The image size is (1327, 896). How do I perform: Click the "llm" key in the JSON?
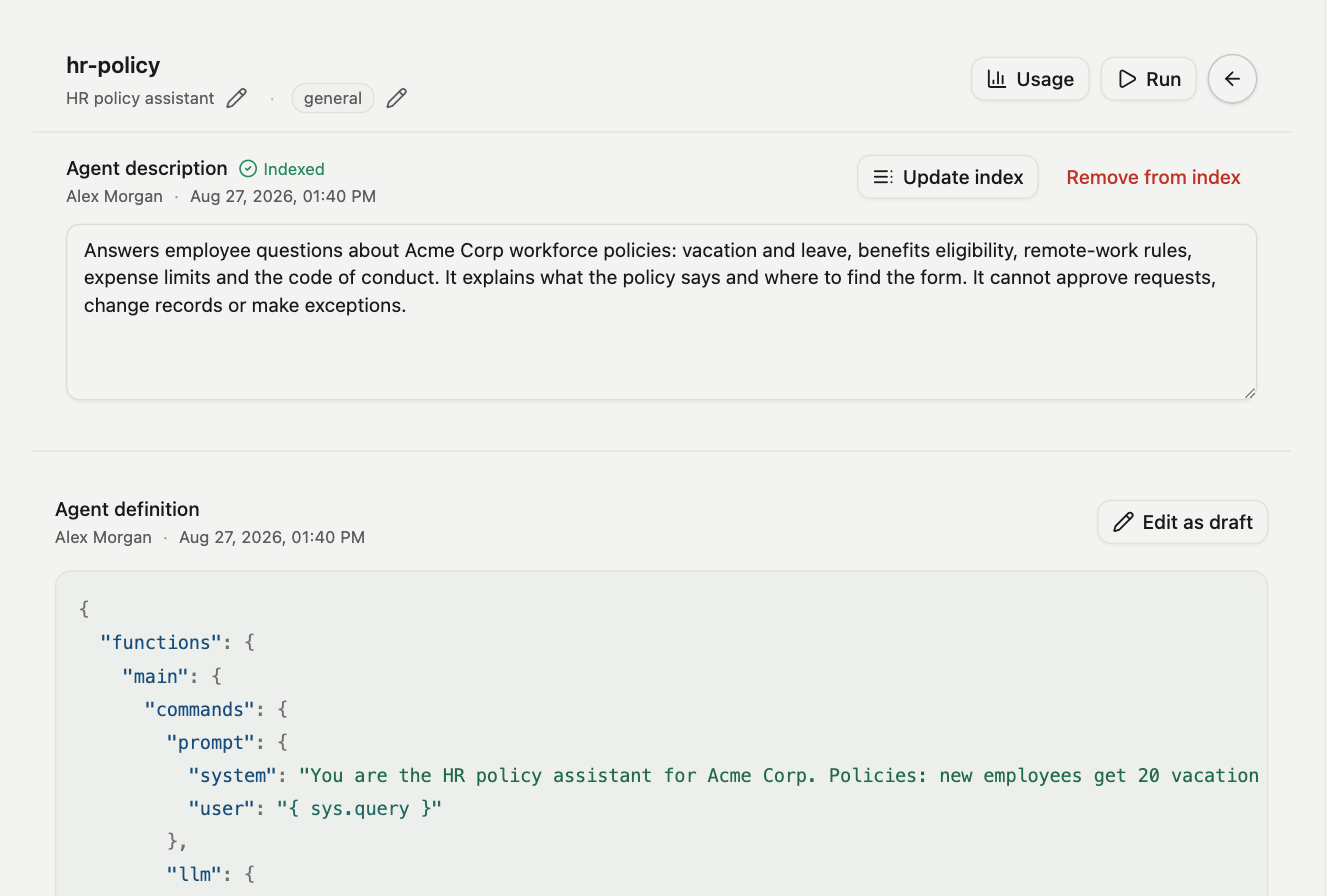[x=194, y=874]
